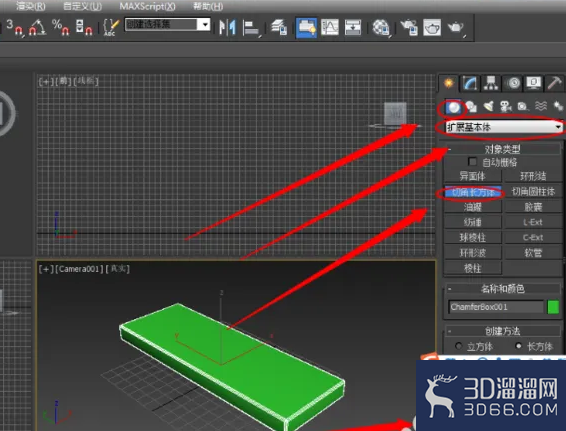Switch to the Hierarchy panel tab
The image size is (566, 431).
(491, 83)
